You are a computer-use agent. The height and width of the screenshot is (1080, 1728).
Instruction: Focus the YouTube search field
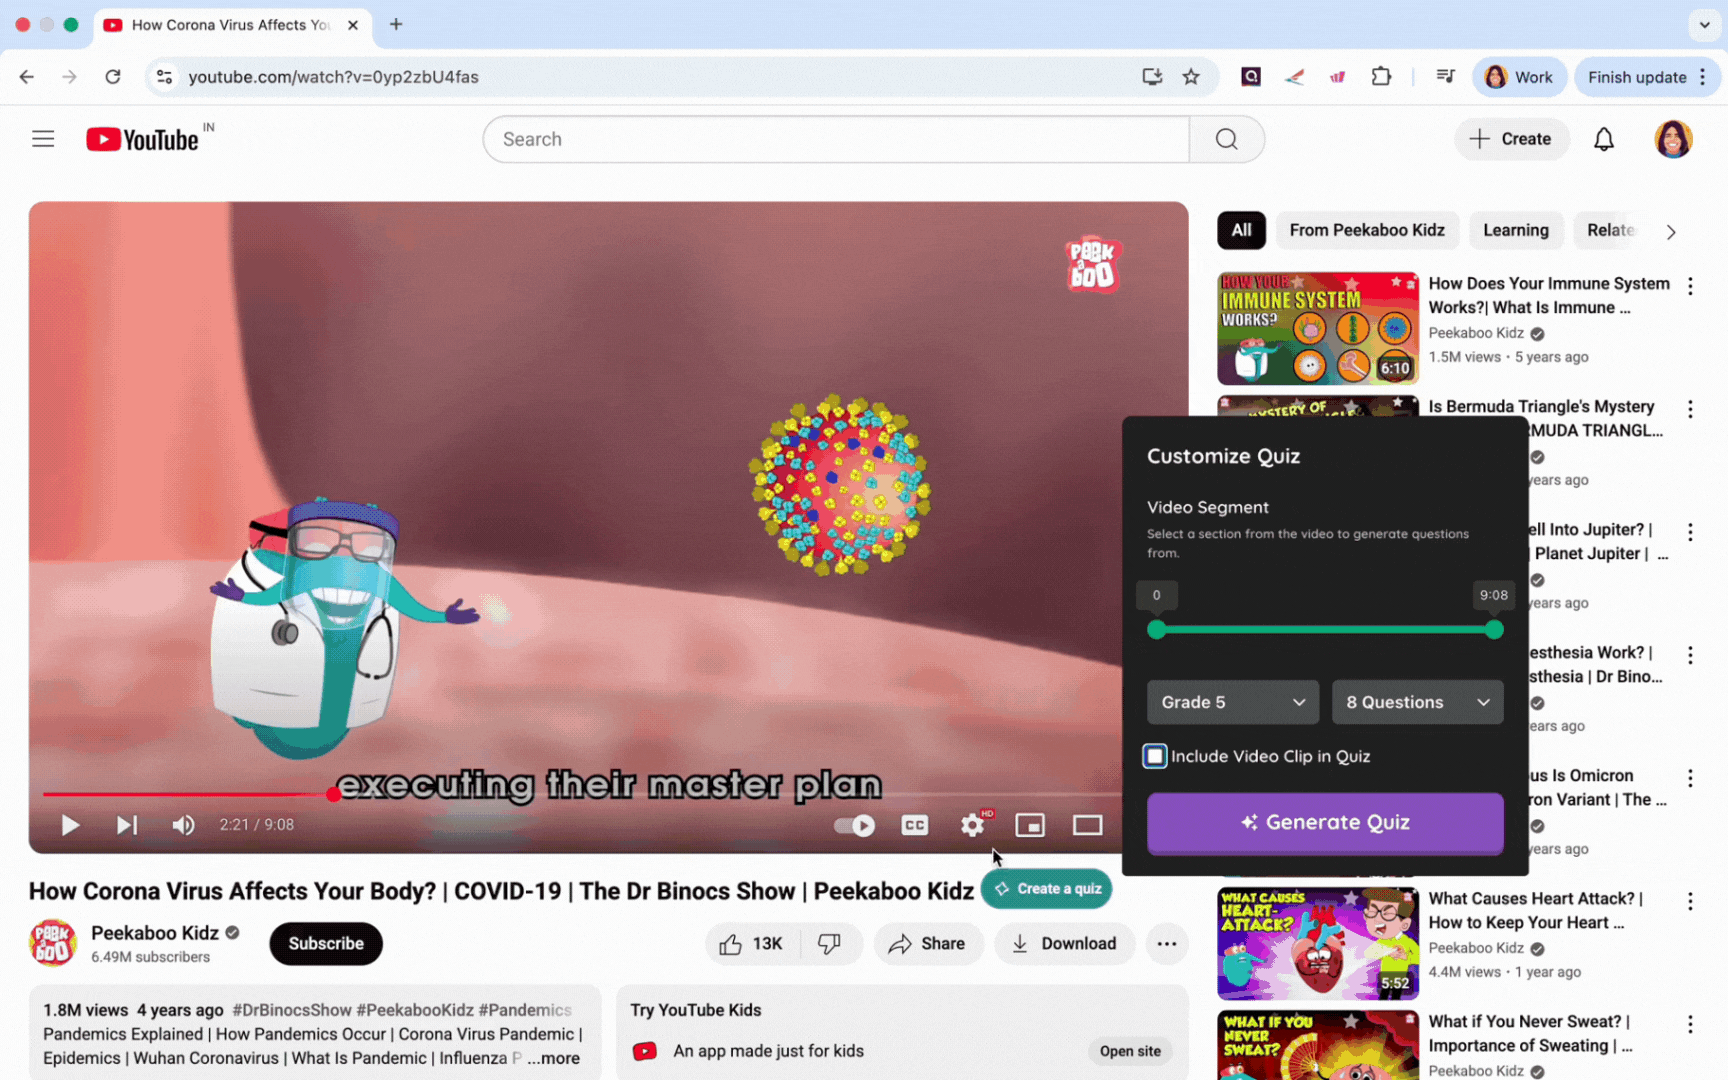point(836,139)
